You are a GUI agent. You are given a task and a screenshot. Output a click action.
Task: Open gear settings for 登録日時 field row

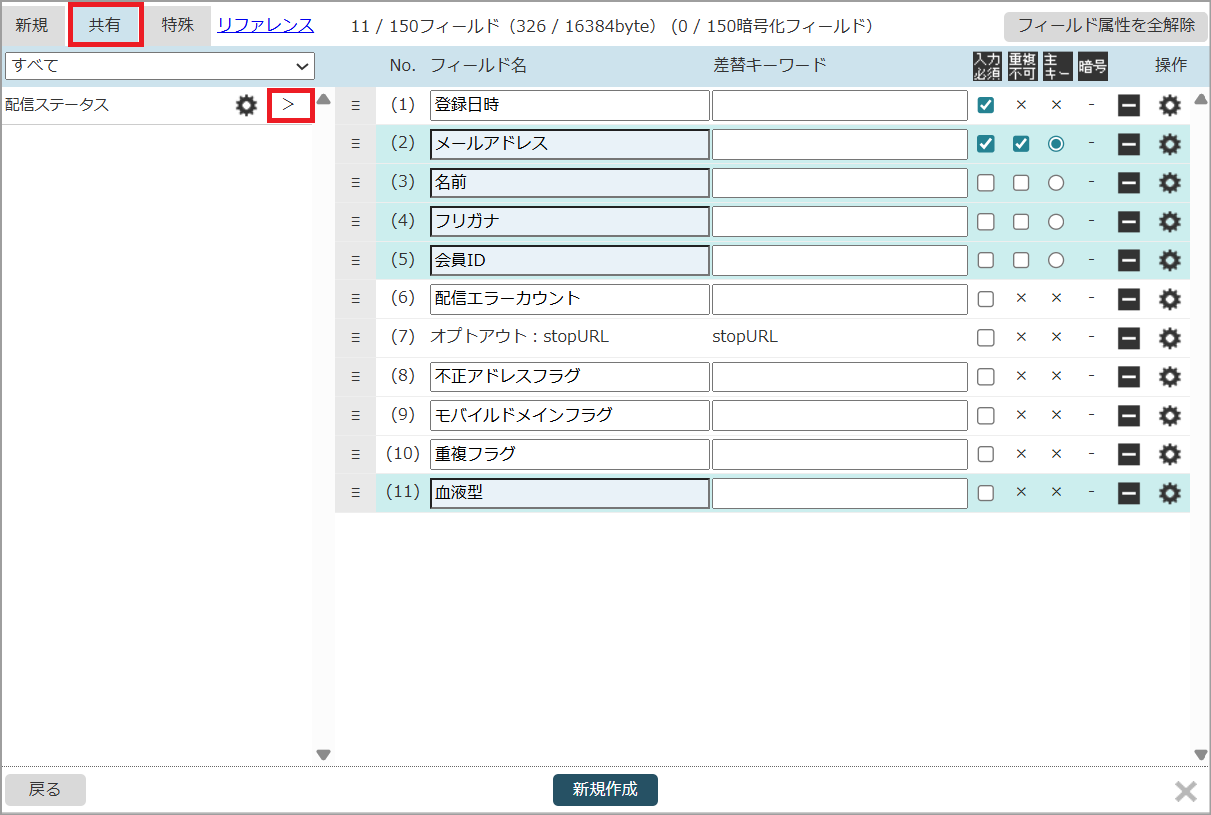(x=1169, y=105)
